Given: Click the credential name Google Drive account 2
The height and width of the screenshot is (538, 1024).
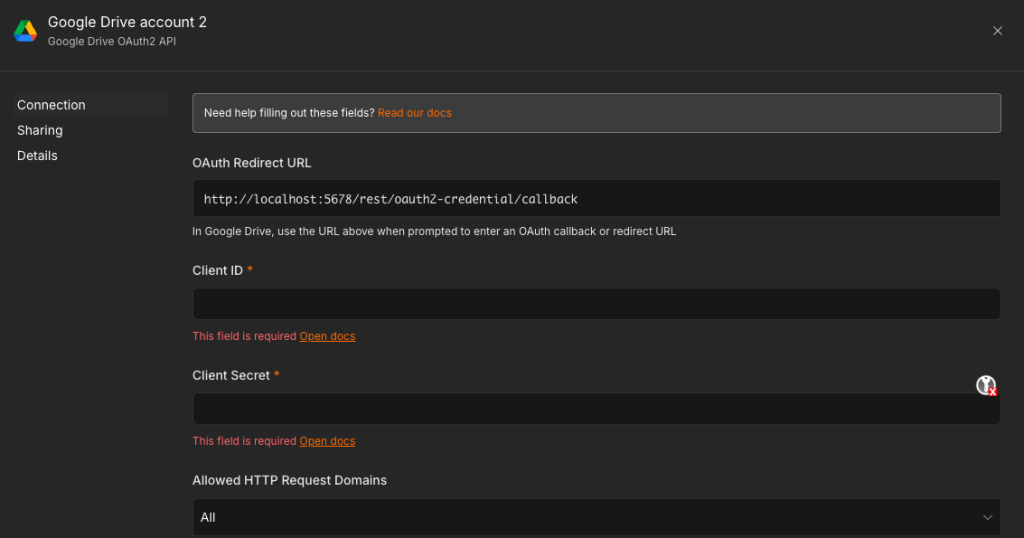Looking at the screenshot, I should 127,22.
